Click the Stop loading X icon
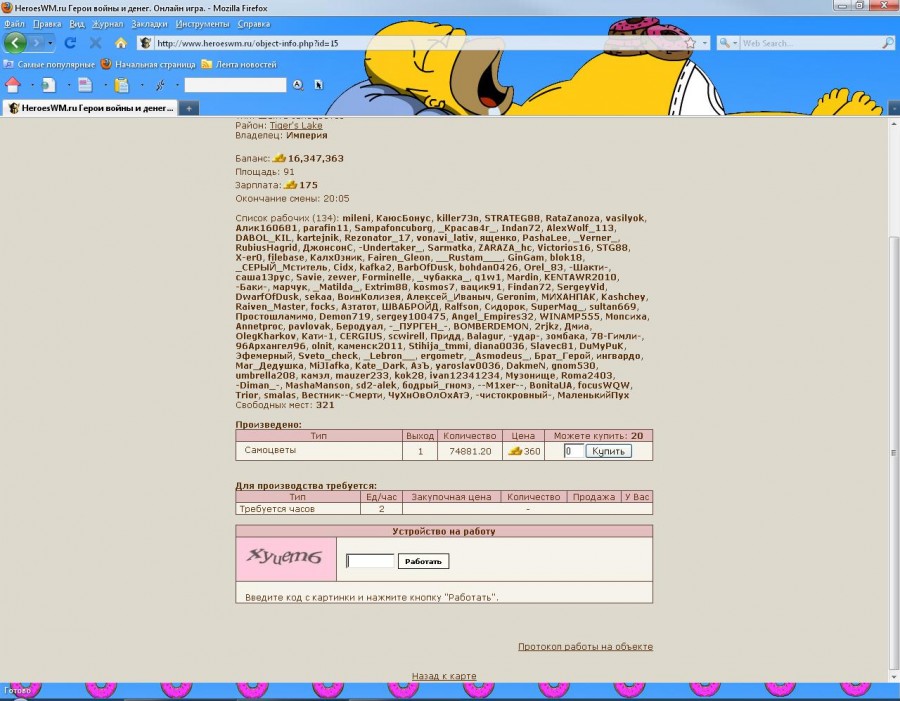900x701 pixels. coord(95,43)
